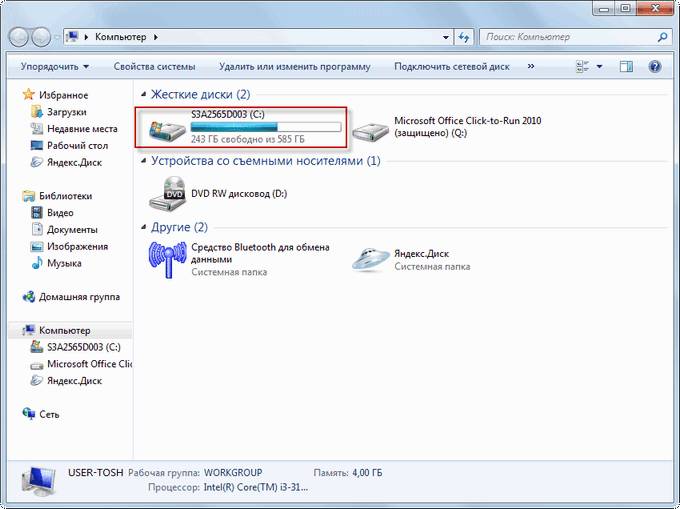Click the back navigation arrow
This screenshot has height=509, width=680.
pyautogui.click(x=20, y=37)
